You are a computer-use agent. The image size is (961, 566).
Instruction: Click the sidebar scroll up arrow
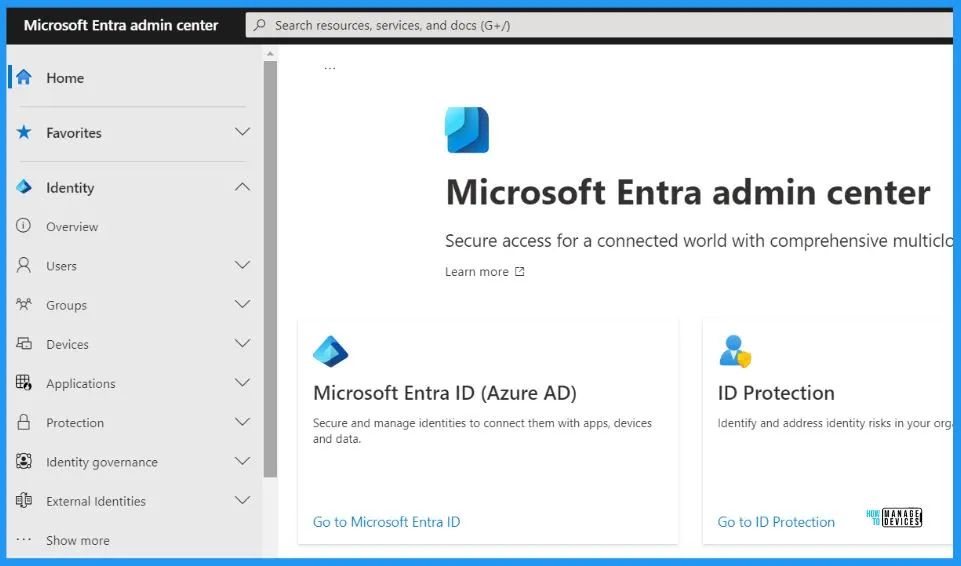click(x=270, y=54)
